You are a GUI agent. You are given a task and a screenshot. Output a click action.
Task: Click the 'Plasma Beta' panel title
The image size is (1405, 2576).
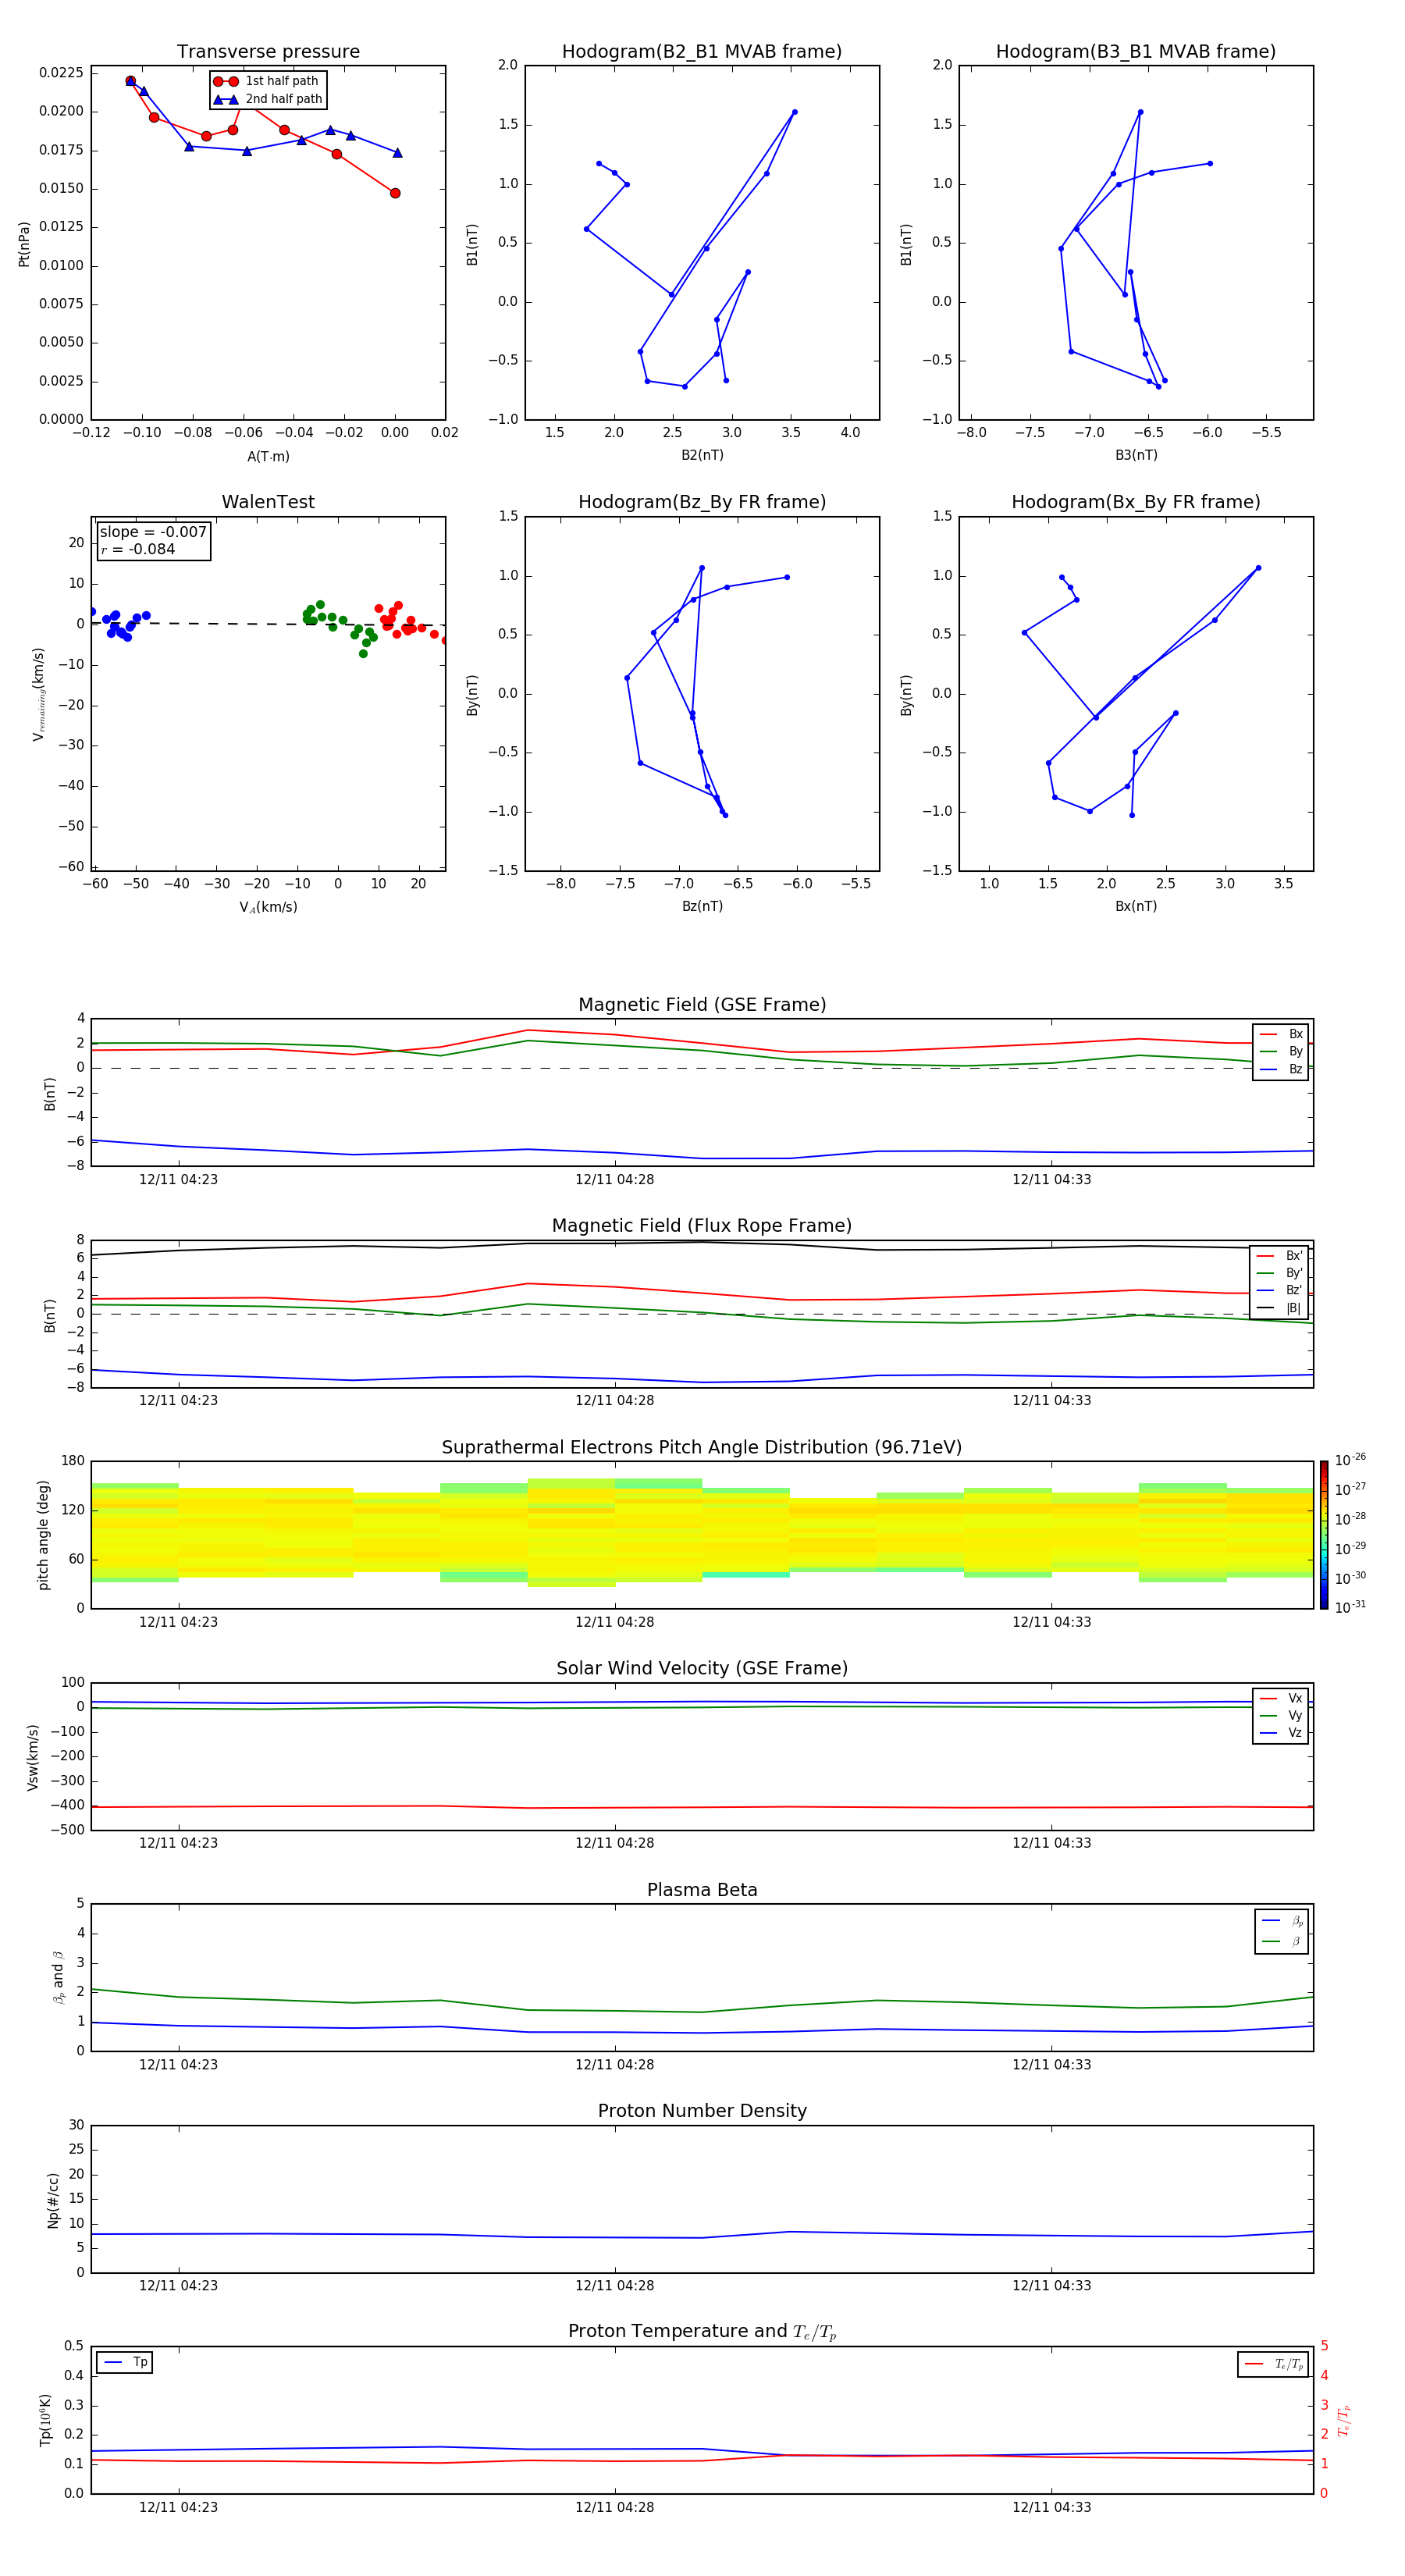click(x=702, y=1890)
